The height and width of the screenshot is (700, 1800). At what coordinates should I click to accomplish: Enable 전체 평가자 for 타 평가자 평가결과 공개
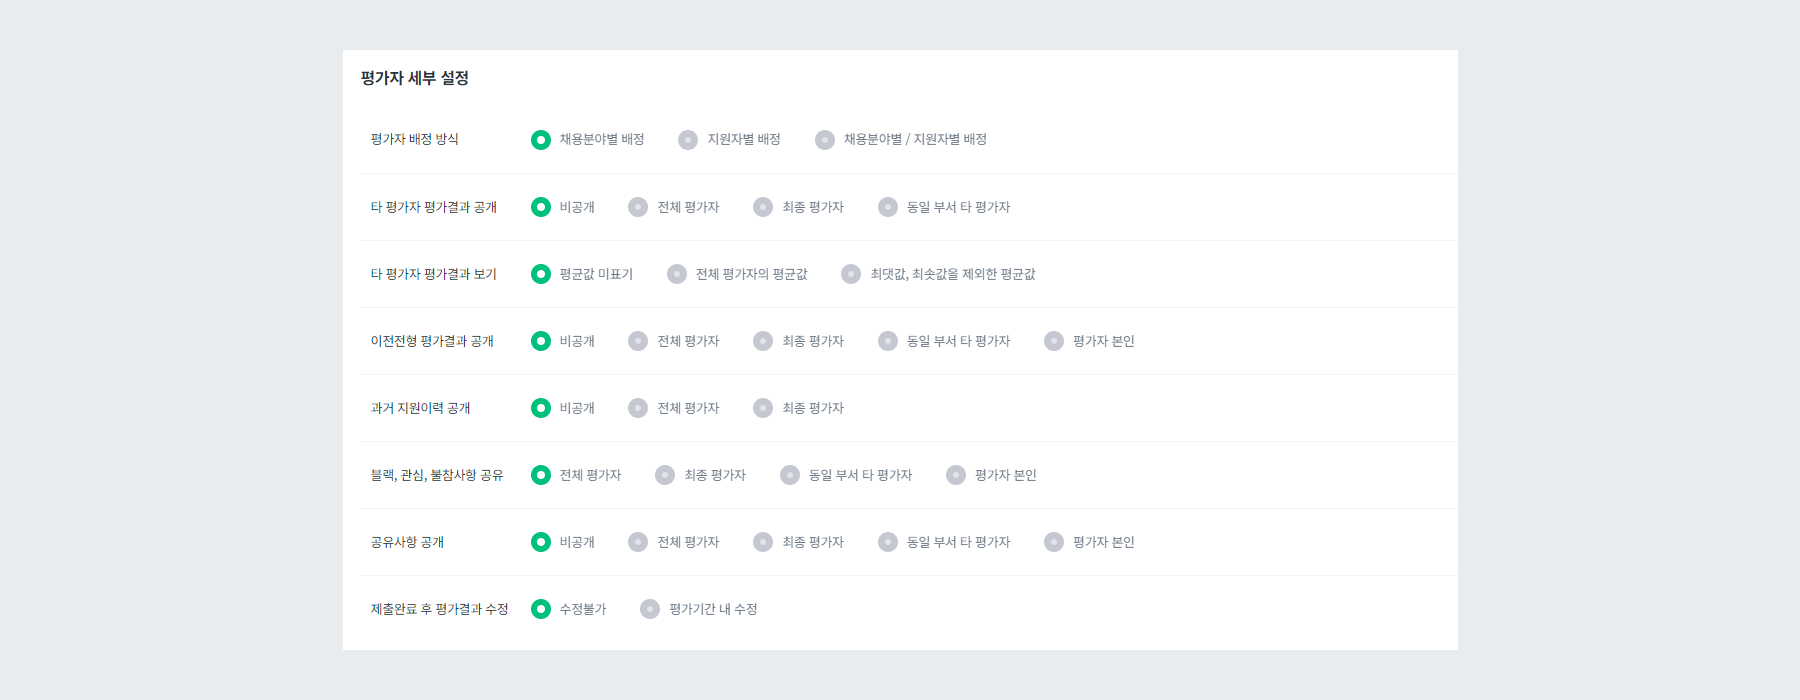637,207
